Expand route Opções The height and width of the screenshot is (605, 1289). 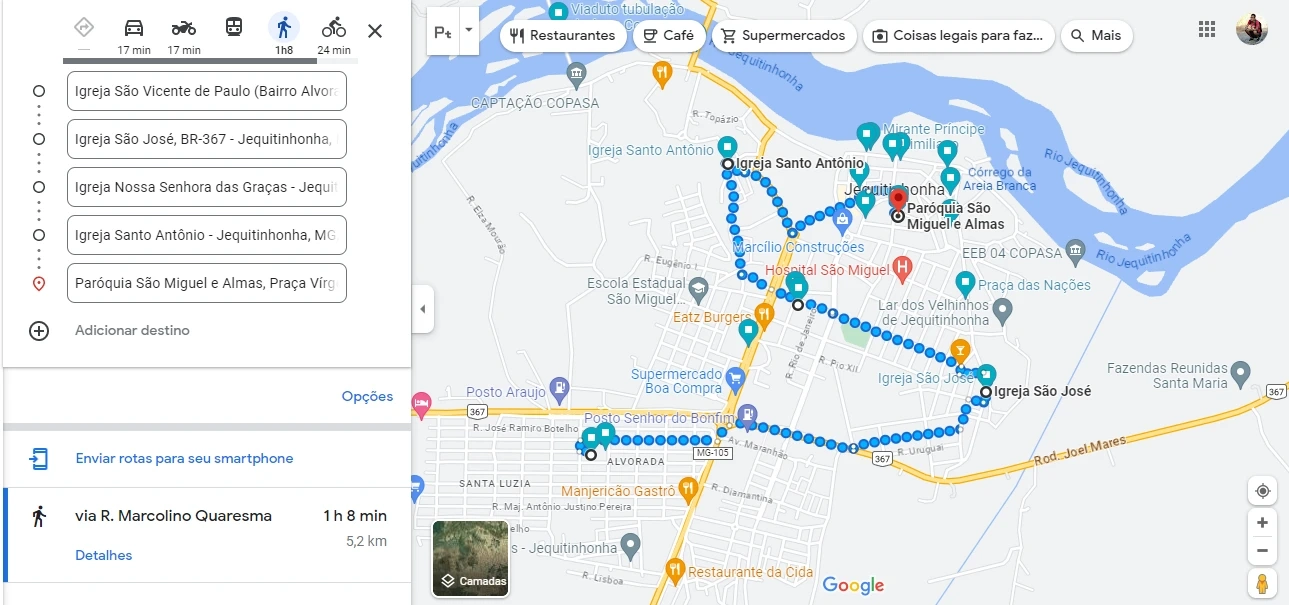point(367,396)
